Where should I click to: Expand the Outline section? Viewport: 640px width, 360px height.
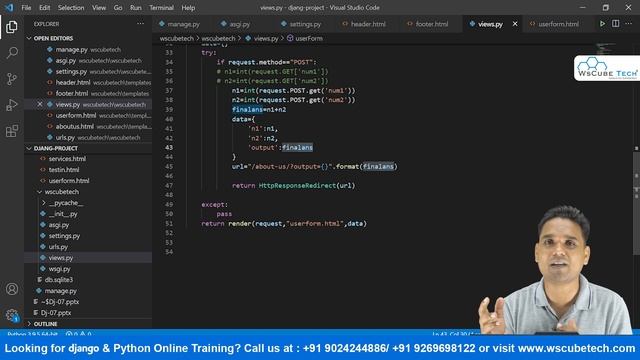tap(45, 324)
